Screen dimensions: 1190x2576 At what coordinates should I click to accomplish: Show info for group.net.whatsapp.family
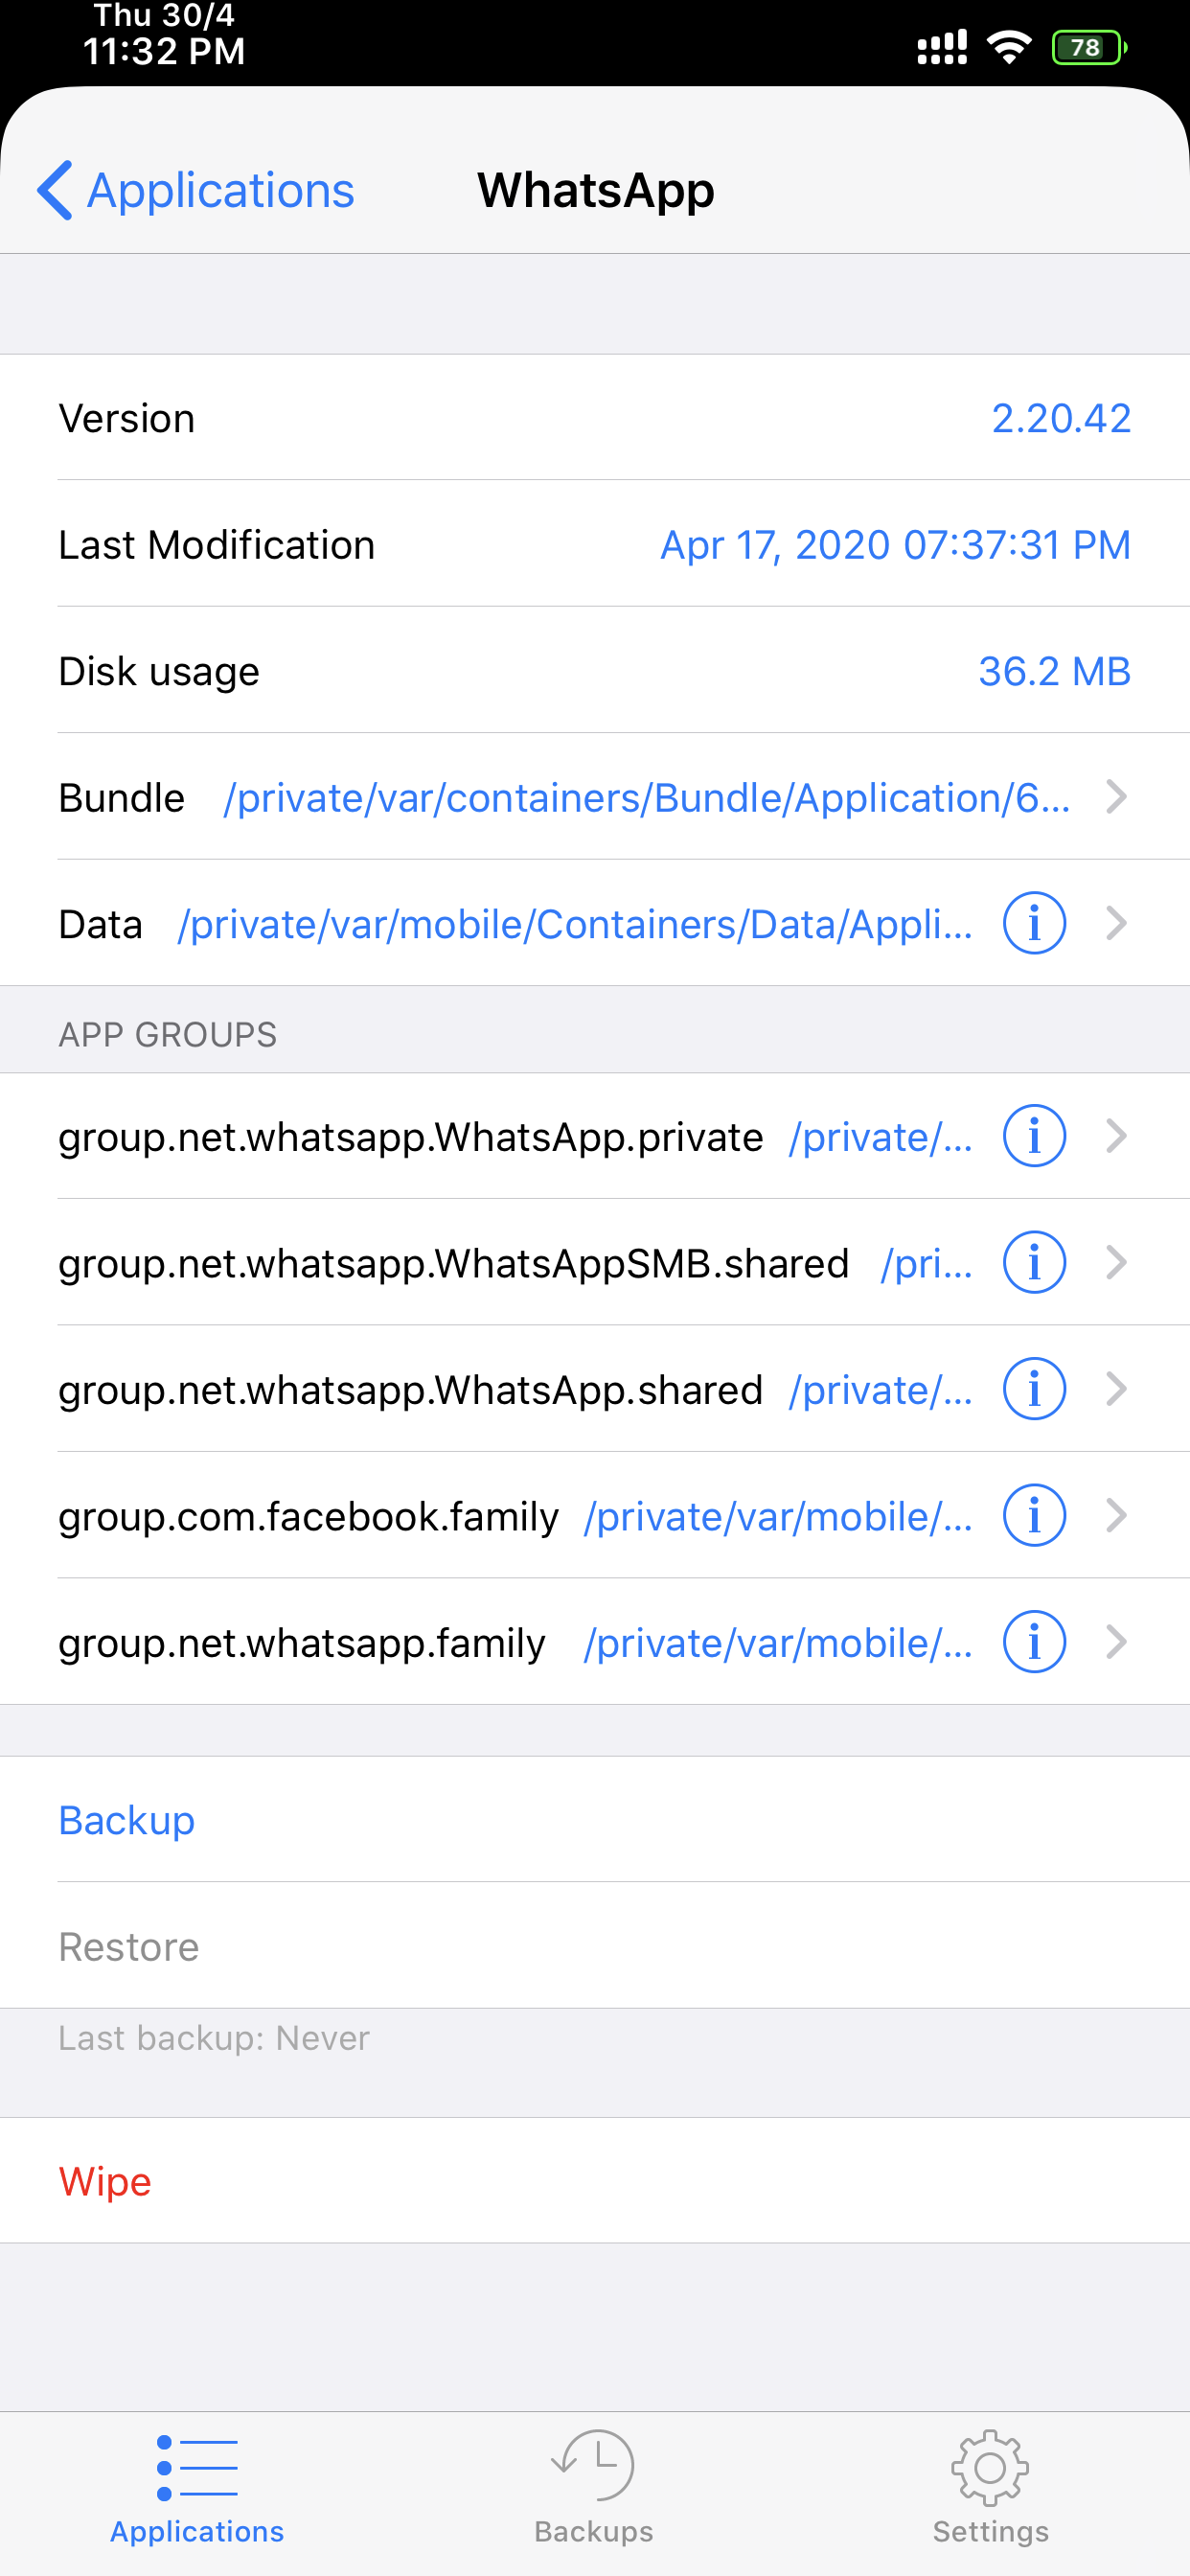[1034, 1642]
